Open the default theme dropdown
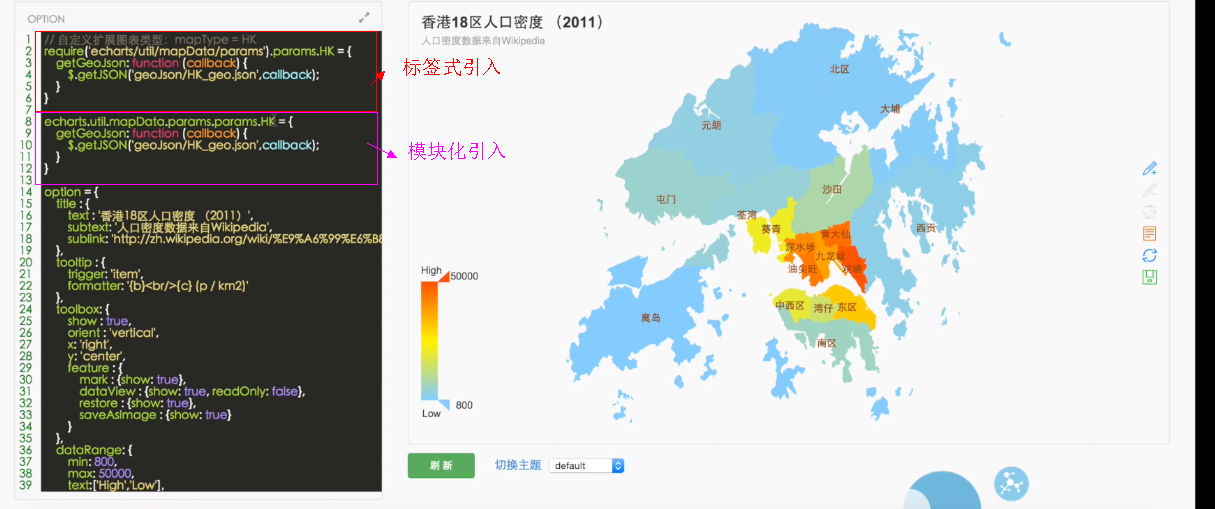 click(586, 466)
